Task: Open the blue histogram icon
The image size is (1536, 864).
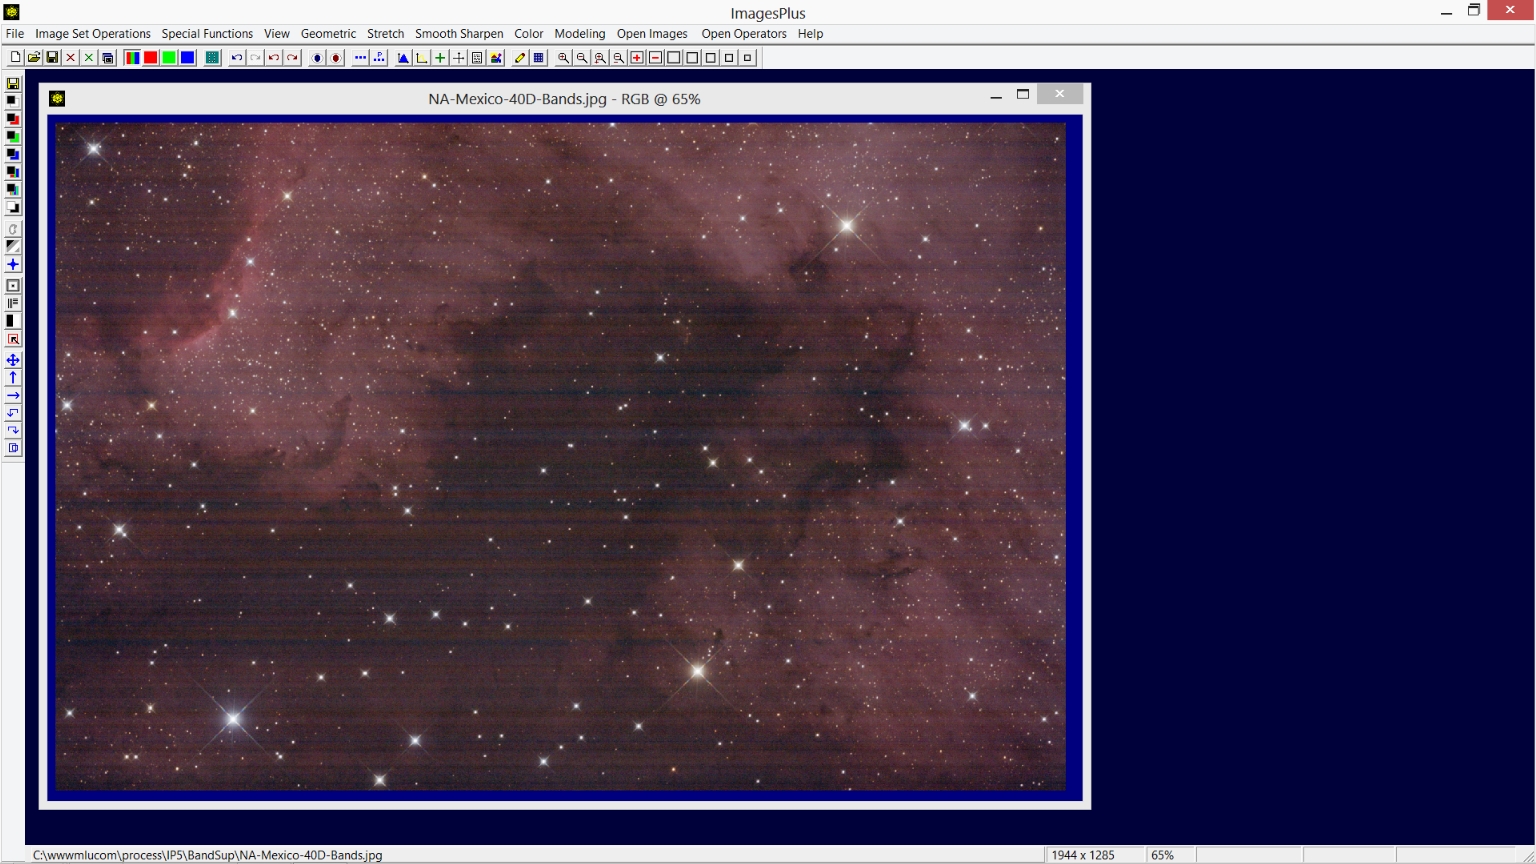Action: pyautogui.click(x=403, y=58)
